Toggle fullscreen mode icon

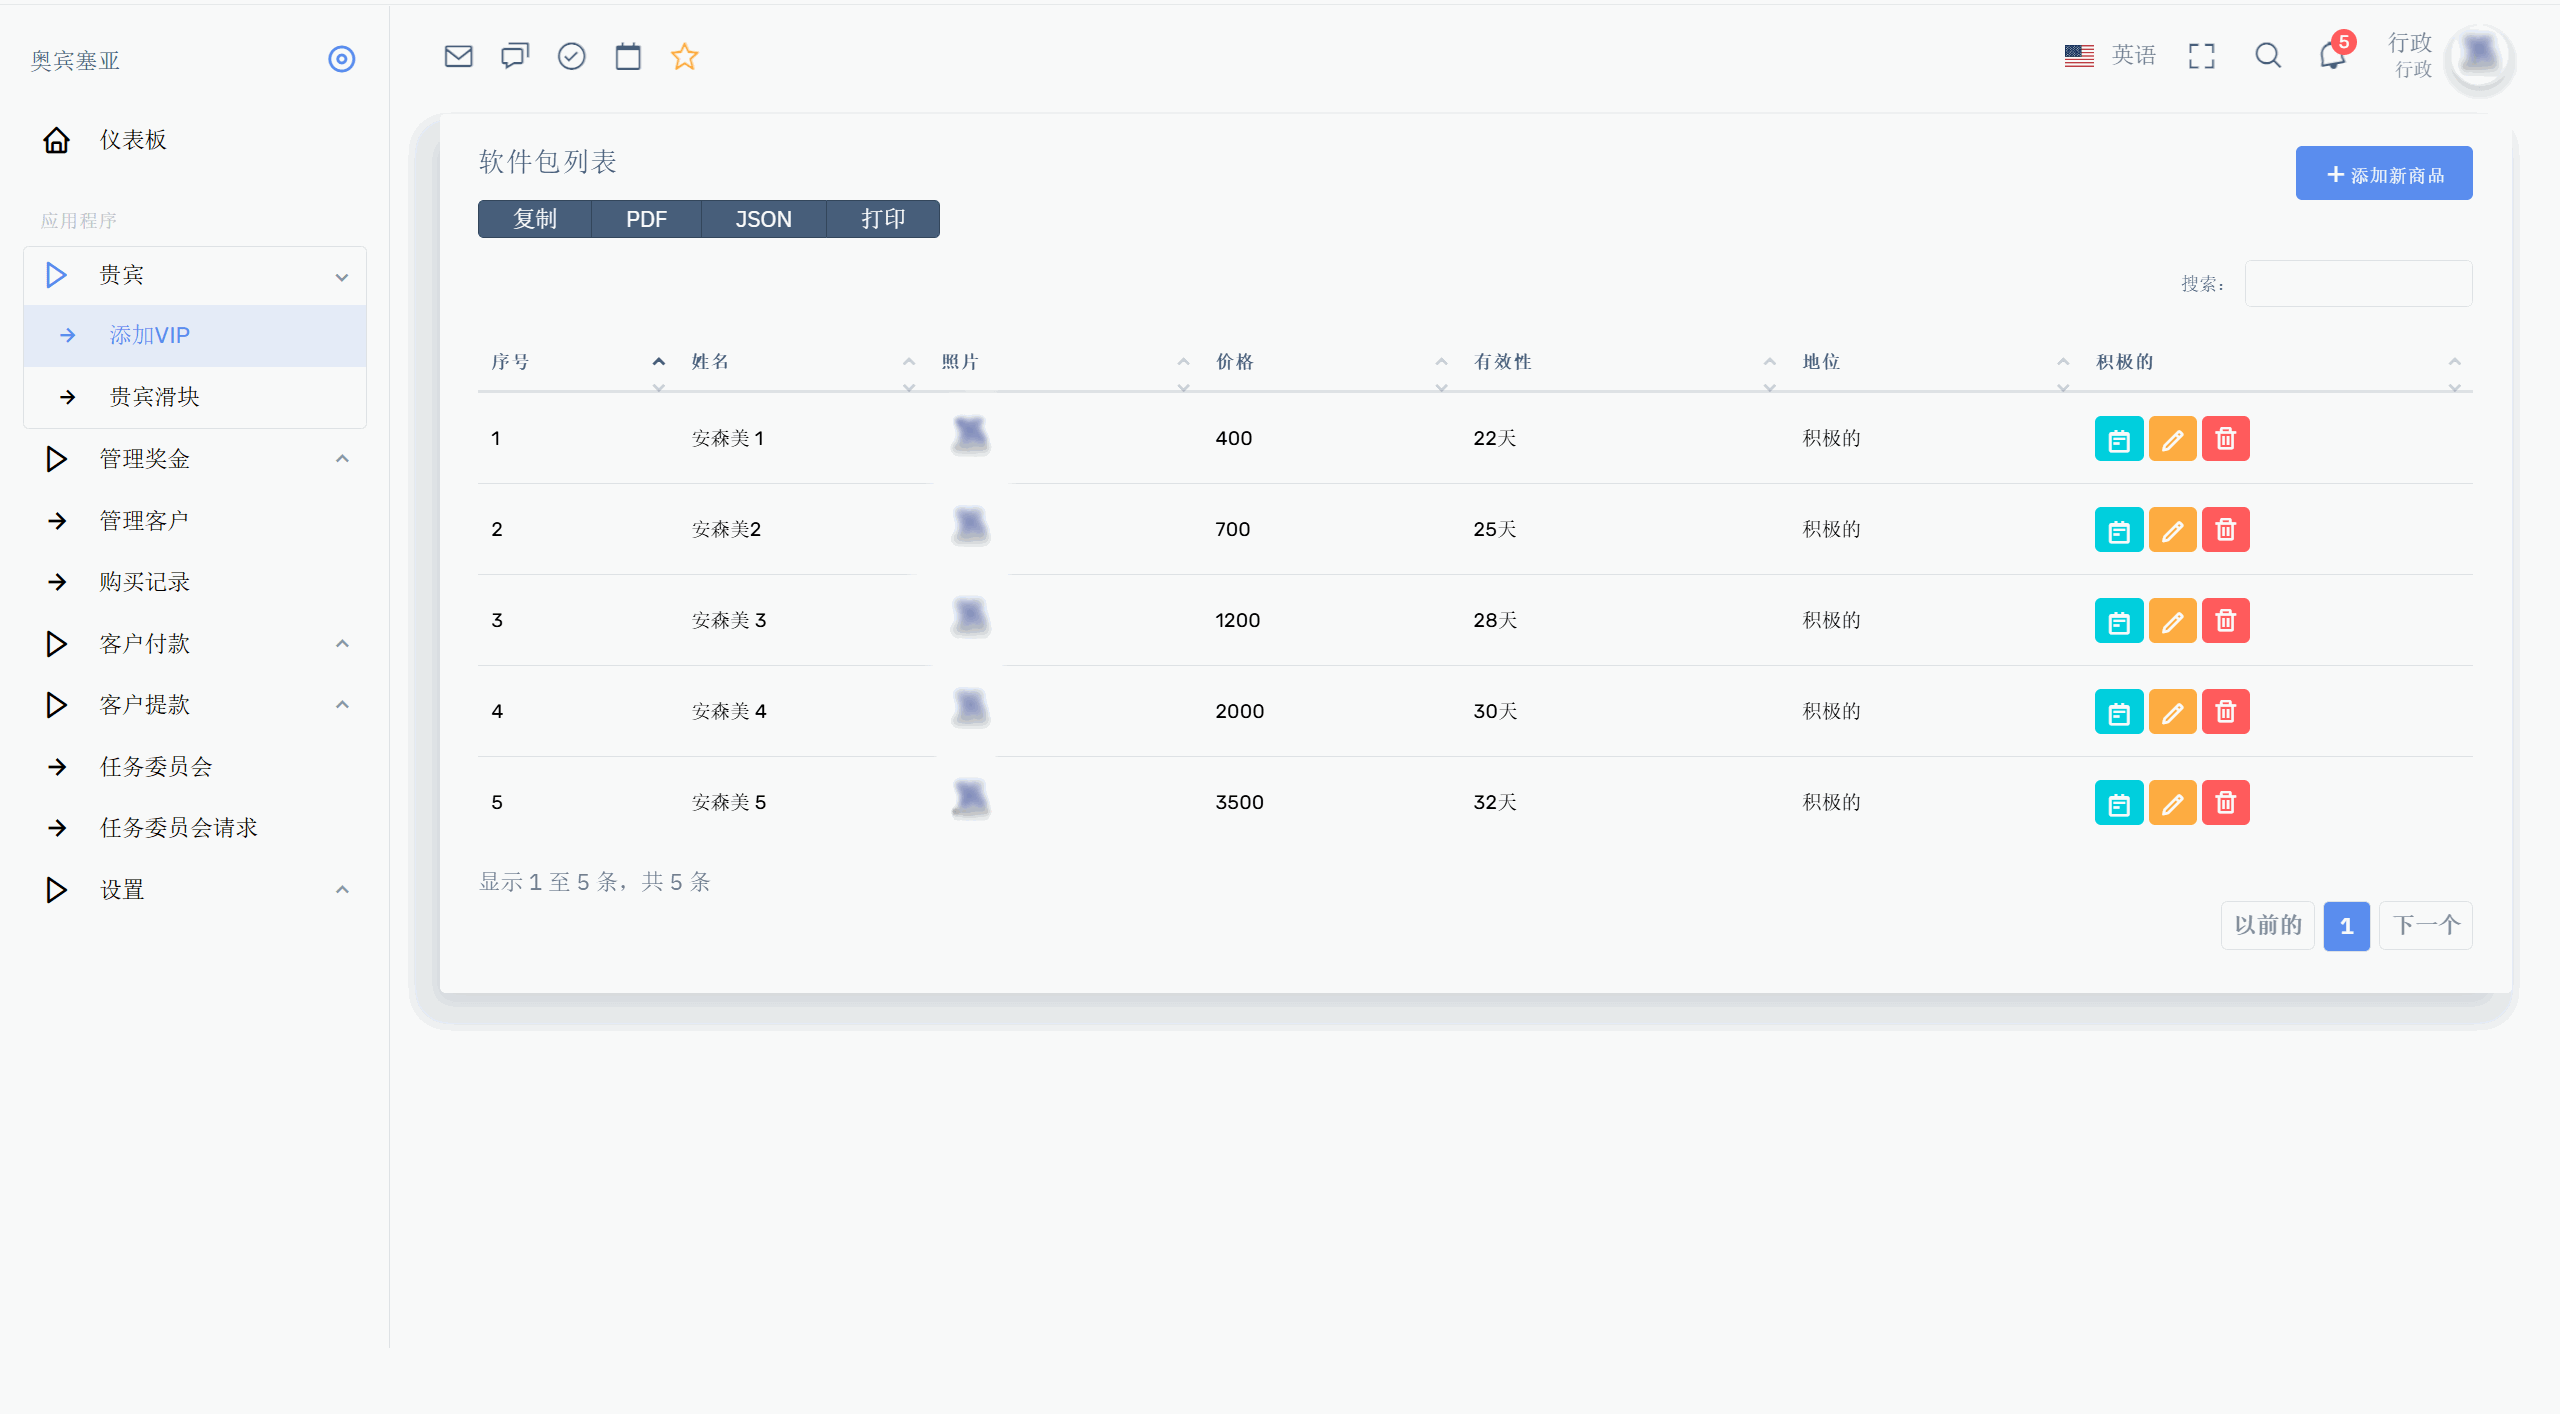pyautogui.click(x=2201, y=56)
